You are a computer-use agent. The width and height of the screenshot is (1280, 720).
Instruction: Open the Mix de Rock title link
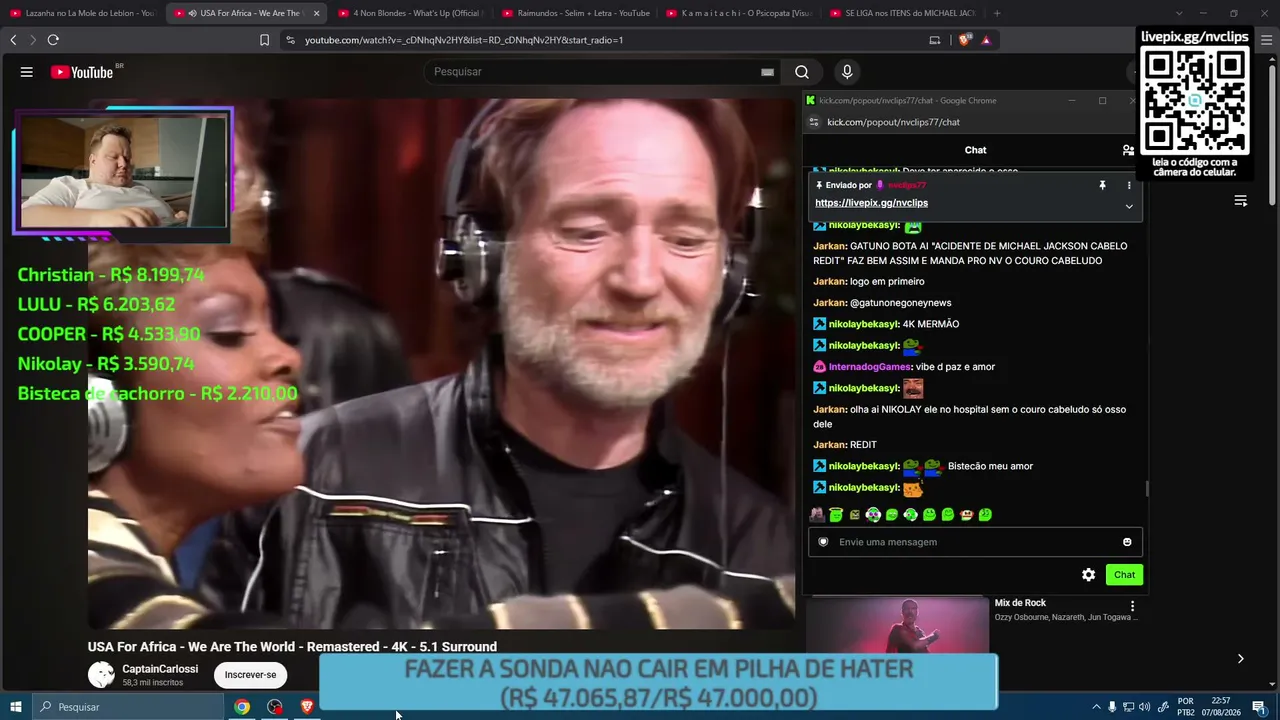tap(1020, 603)
